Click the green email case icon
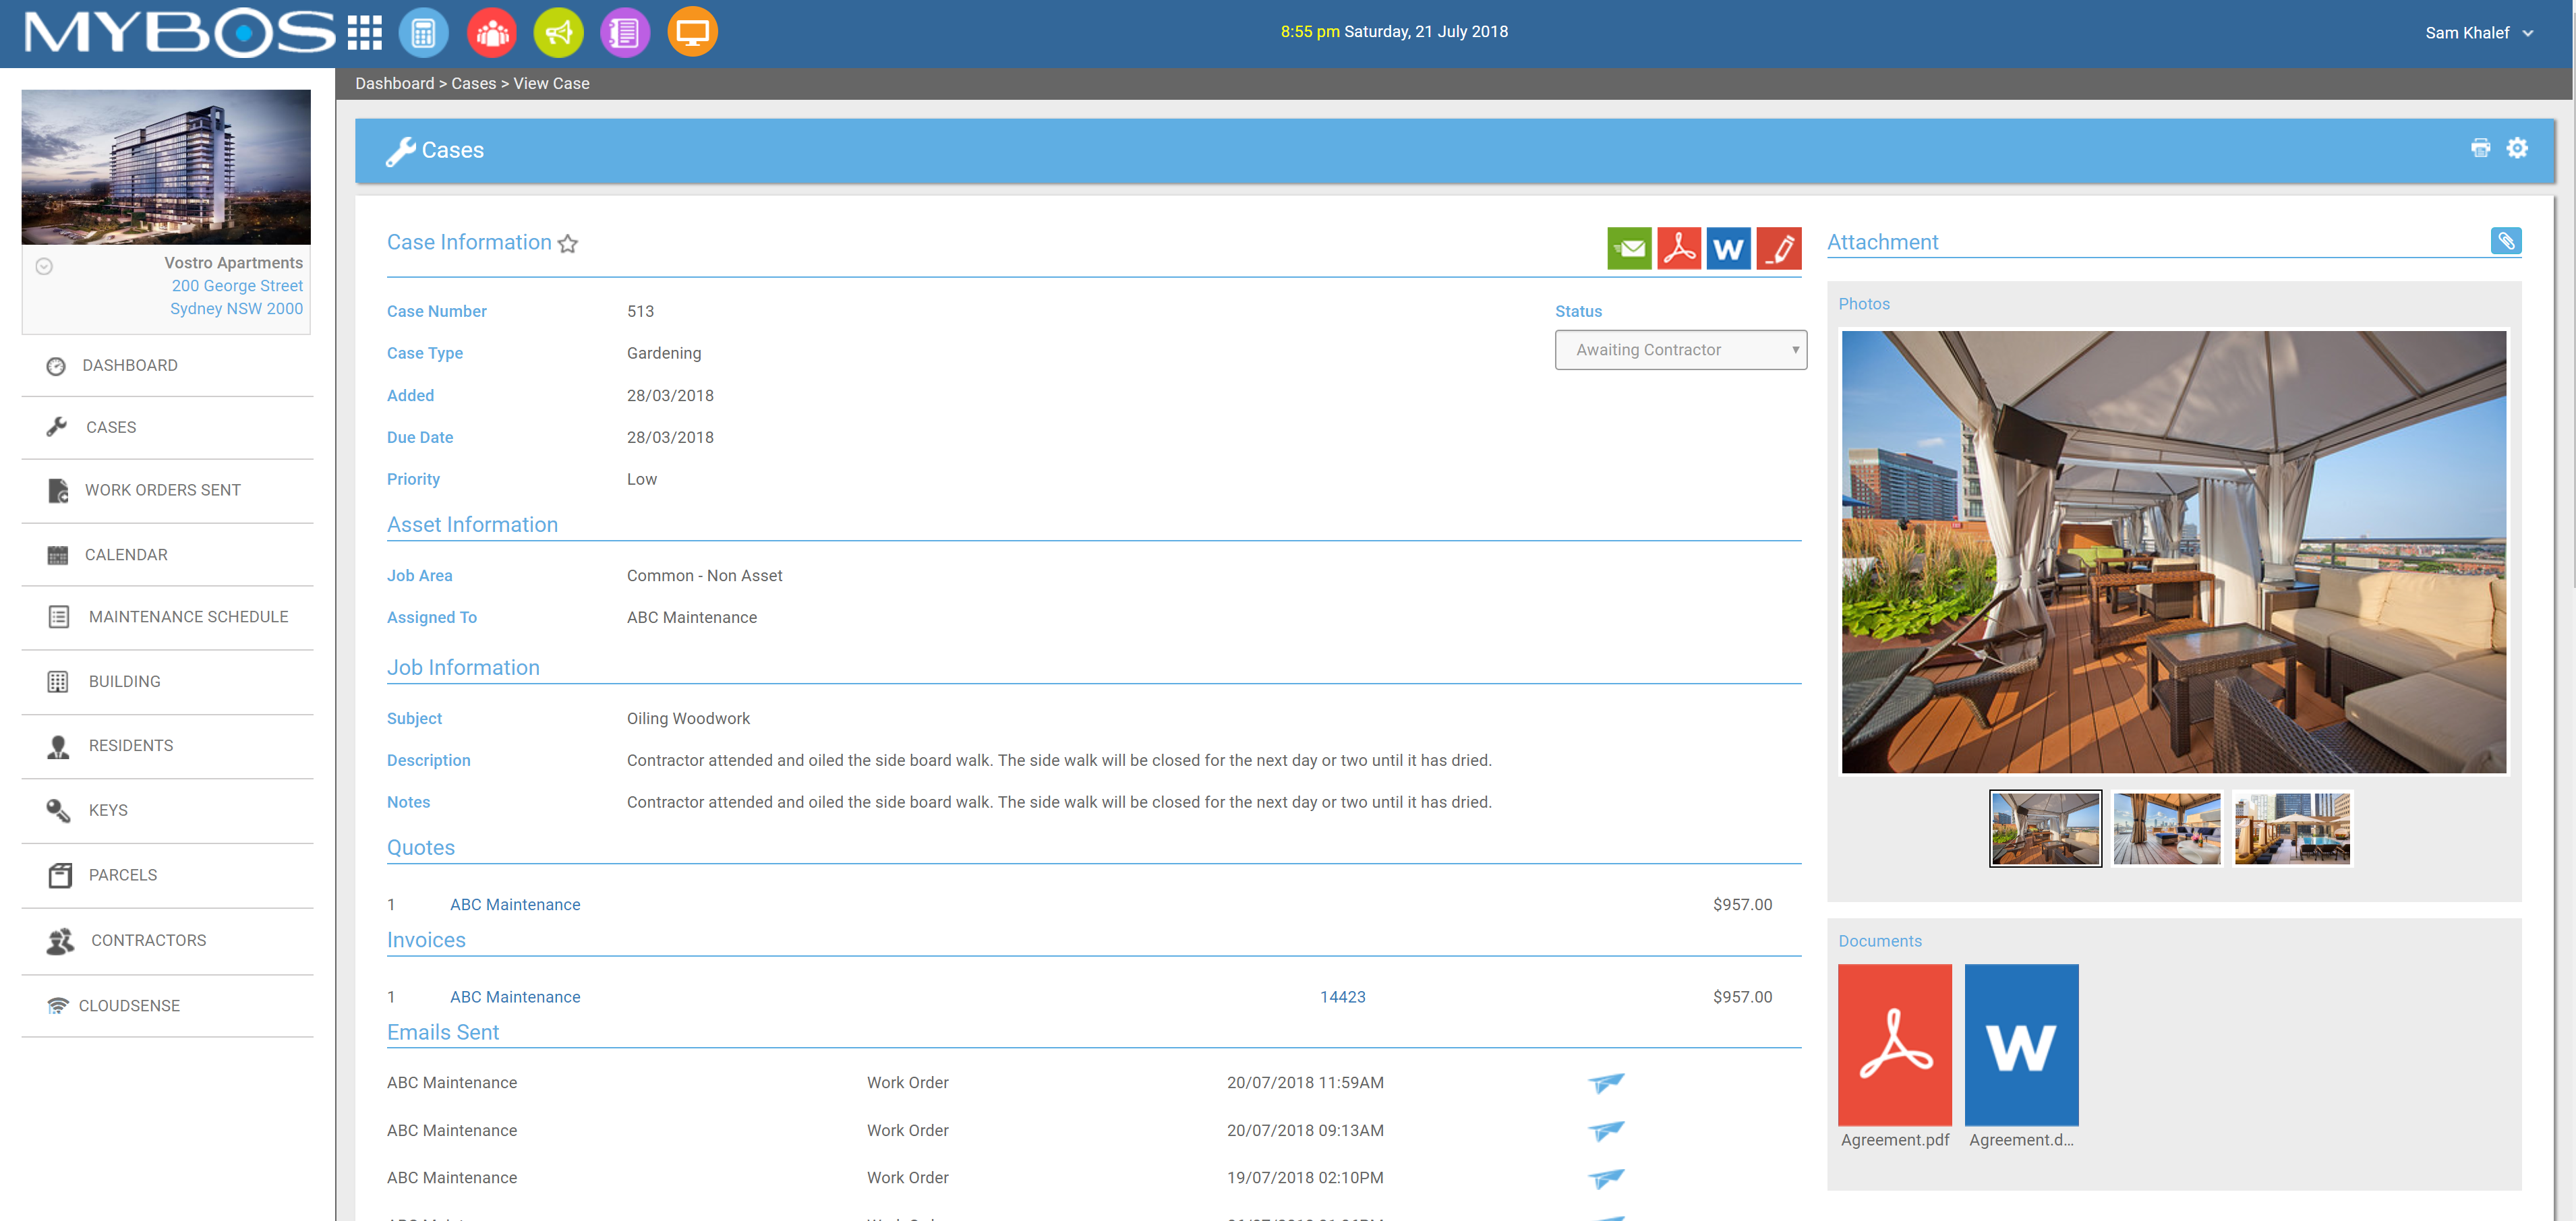Image resolution: width=2576 pixels, height=1221 pixels. (1628, 248)
